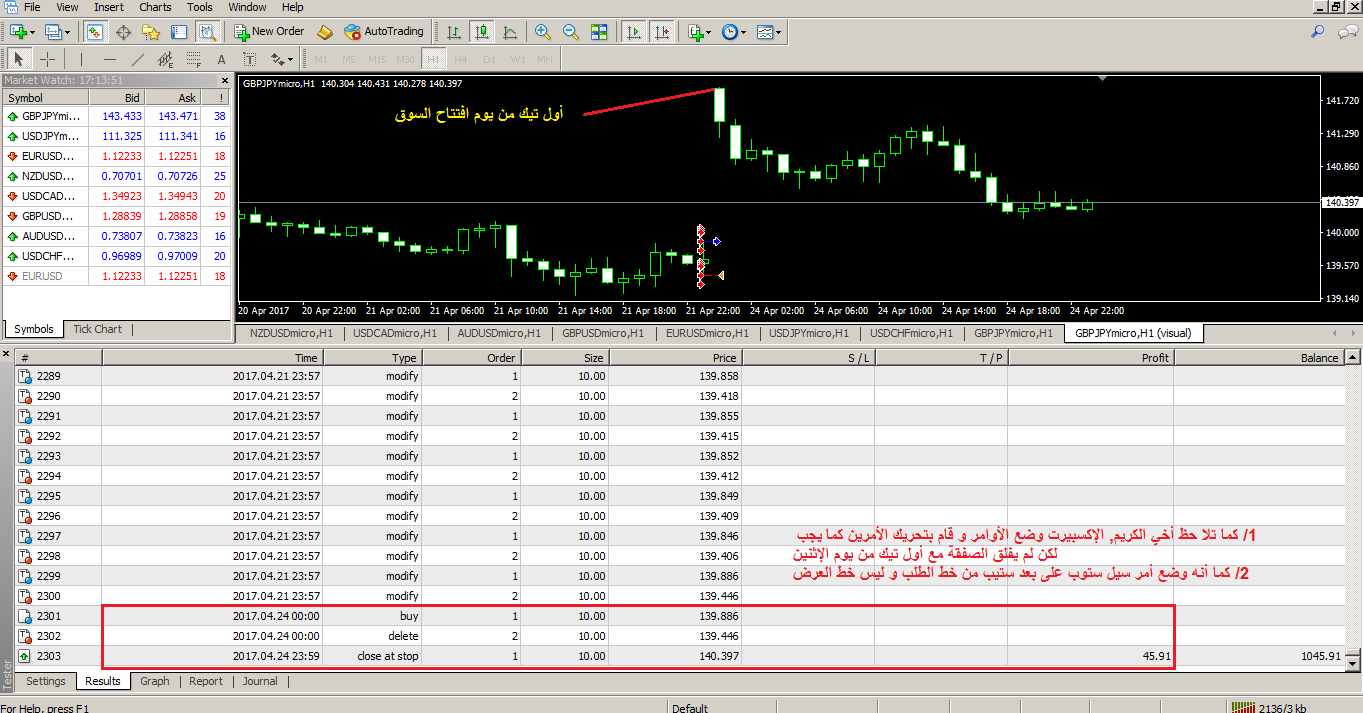Click the New Order button
The width and height of the screenshot is (1363, 713).
(270, 32)
